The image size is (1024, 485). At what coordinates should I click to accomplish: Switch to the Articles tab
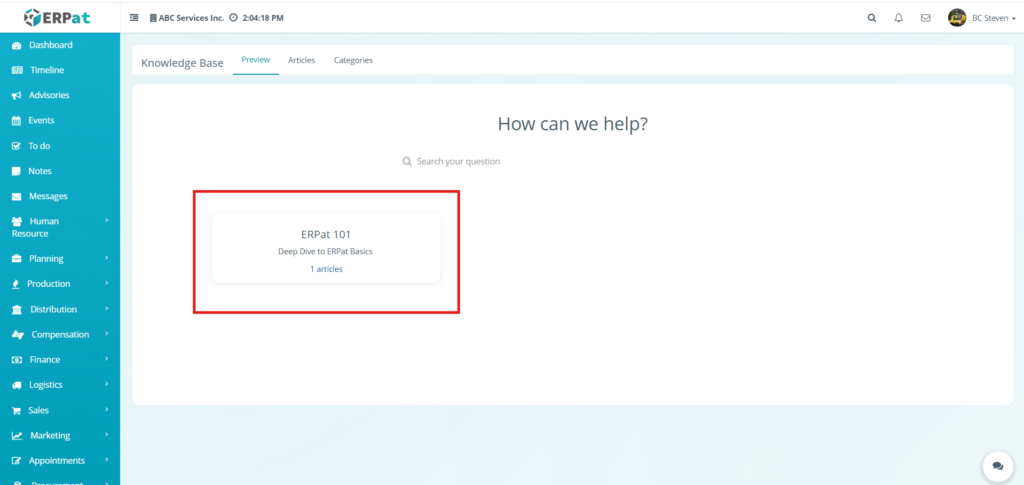click(301, 60)
